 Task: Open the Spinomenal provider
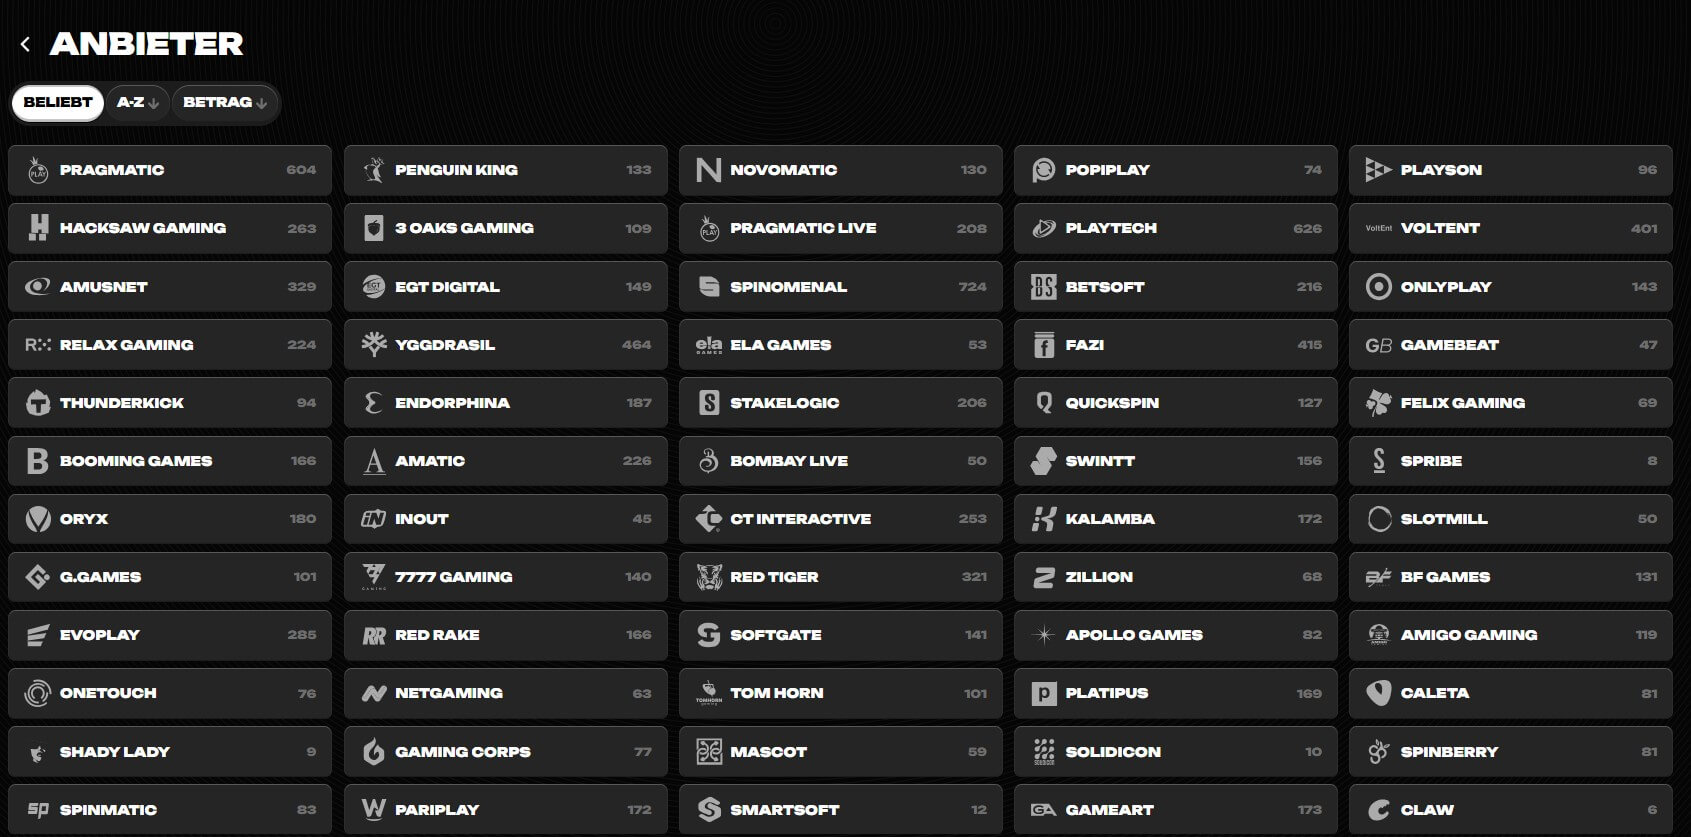click(x=840, y=287)
